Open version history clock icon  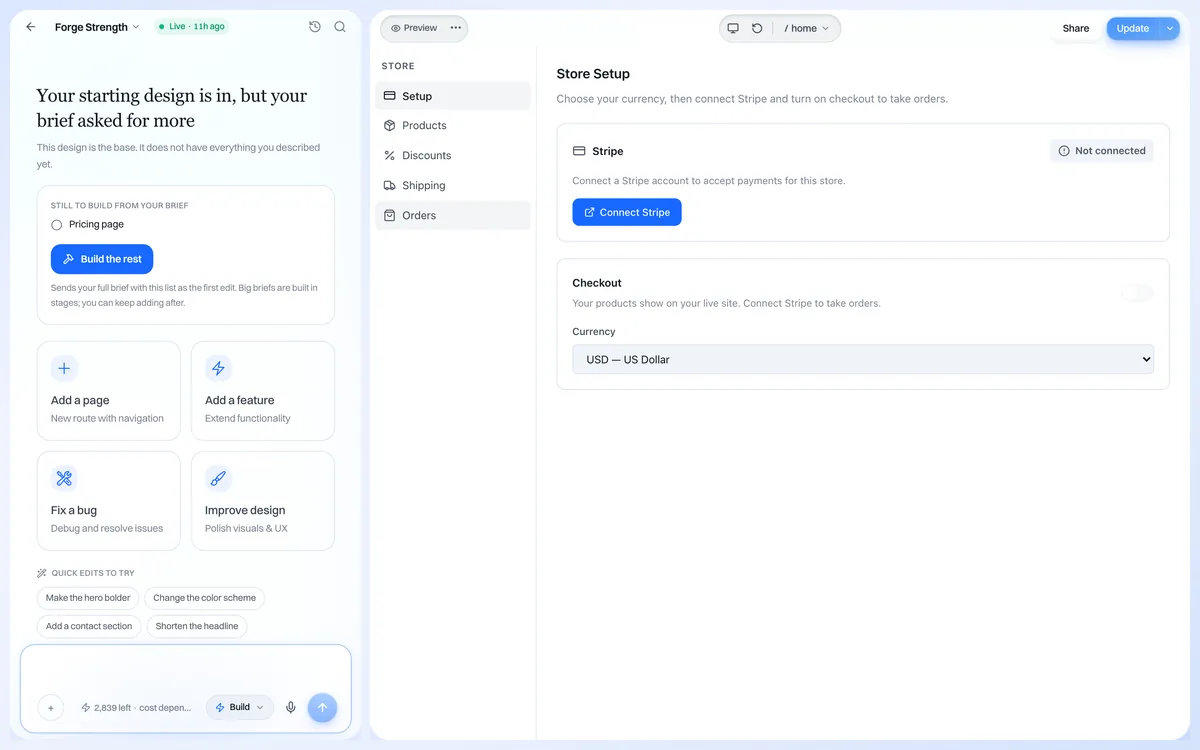315,27
